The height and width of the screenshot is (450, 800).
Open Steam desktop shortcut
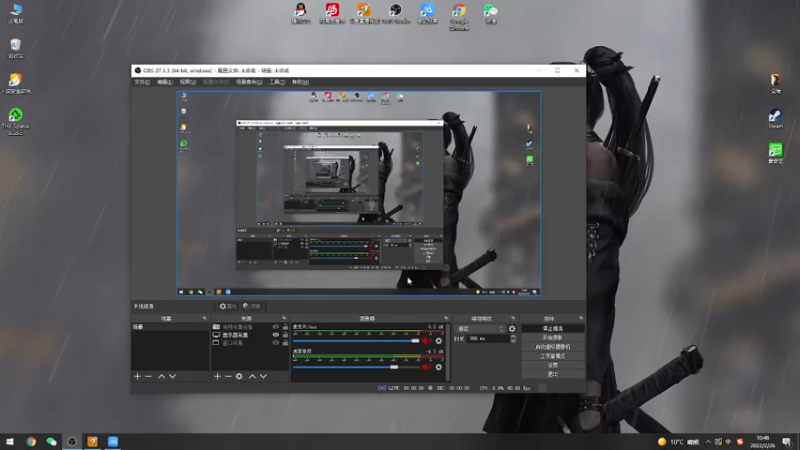776,119
